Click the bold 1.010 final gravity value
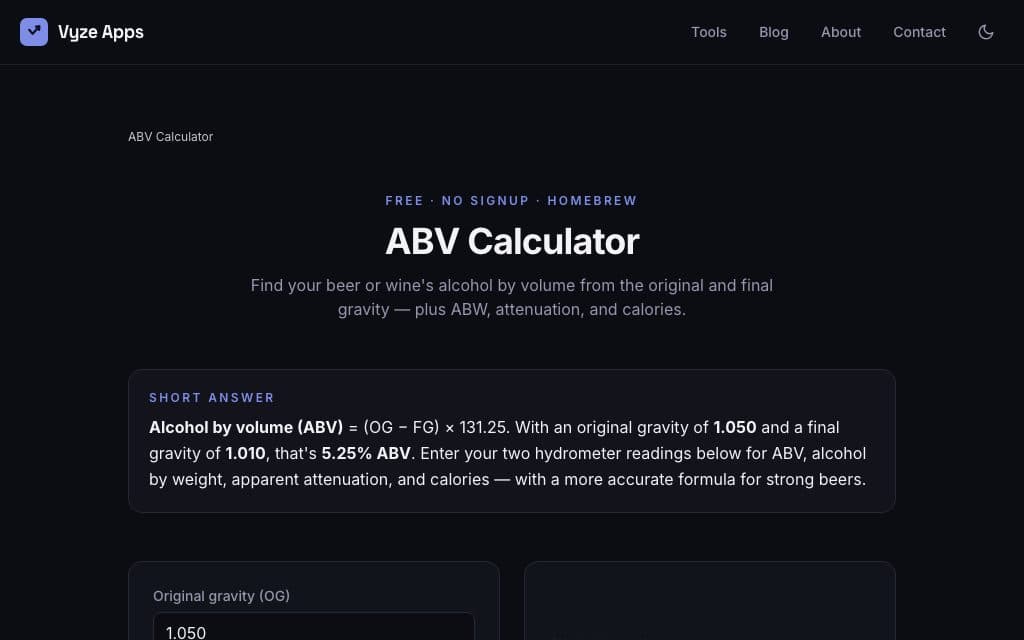Screen dimensions: 1024x640 [246, 453]
